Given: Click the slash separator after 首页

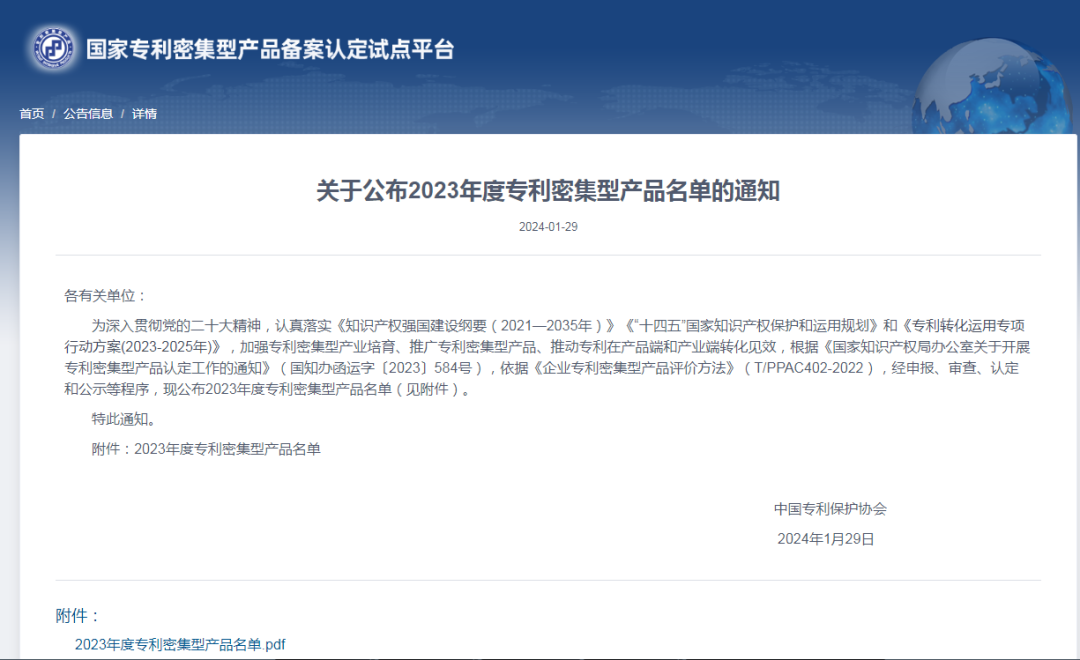Looking at the screenshot, I should (54, 114).
